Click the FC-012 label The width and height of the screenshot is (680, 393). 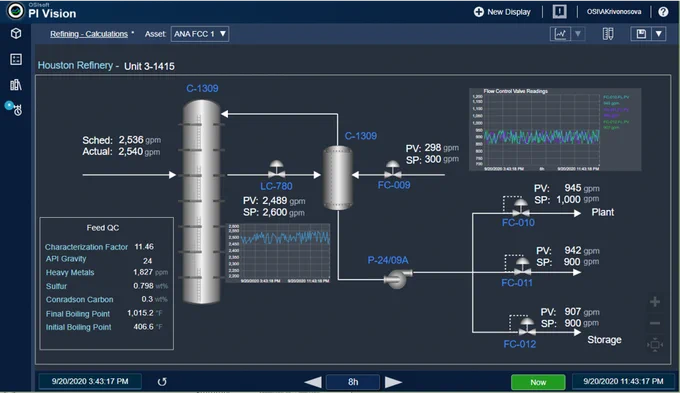pos(520,344)
